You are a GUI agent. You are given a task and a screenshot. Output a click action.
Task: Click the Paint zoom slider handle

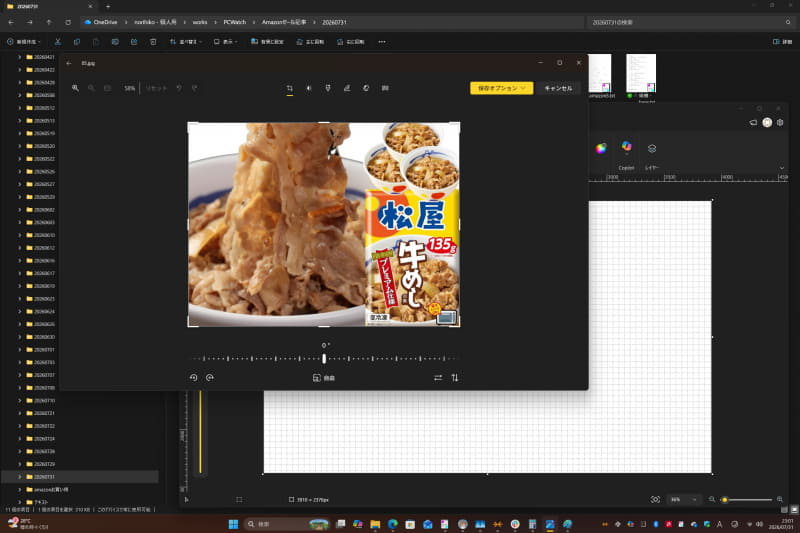pos(724,500)
